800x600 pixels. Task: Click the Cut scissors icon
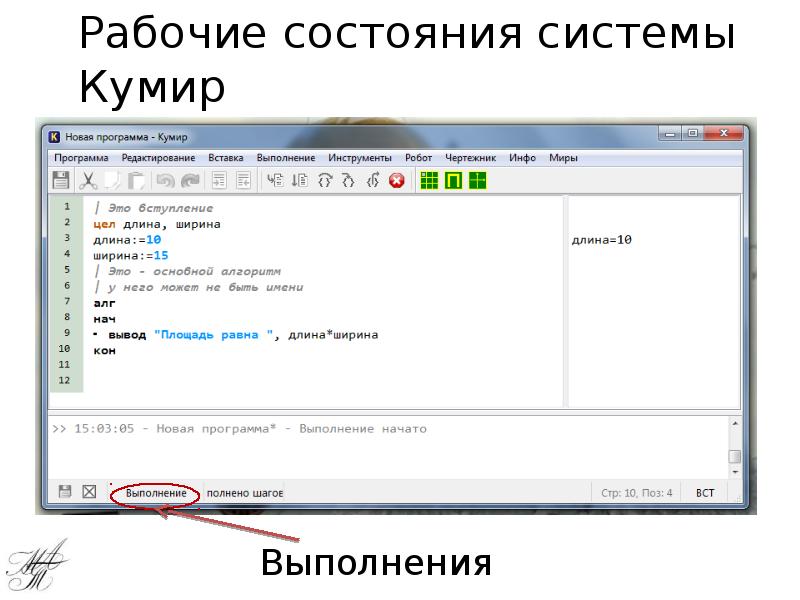point(88,181)
